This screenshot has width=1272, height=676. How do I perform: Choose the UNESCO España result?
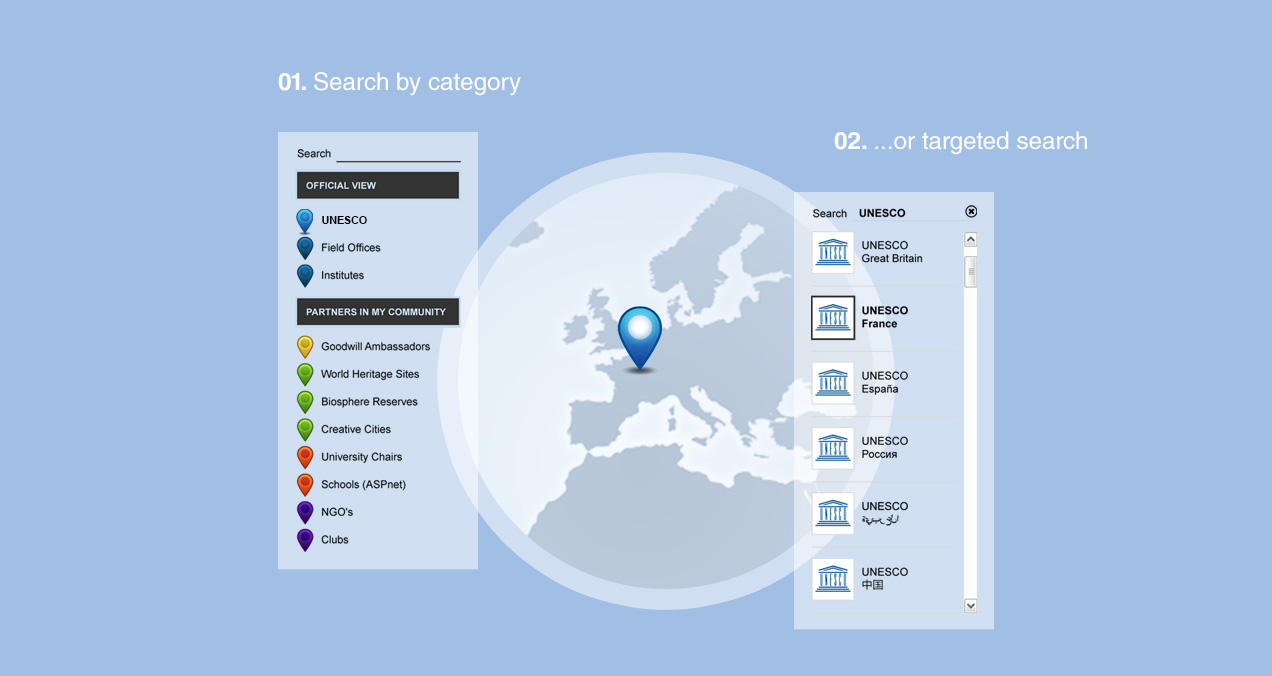coord(880,383)
